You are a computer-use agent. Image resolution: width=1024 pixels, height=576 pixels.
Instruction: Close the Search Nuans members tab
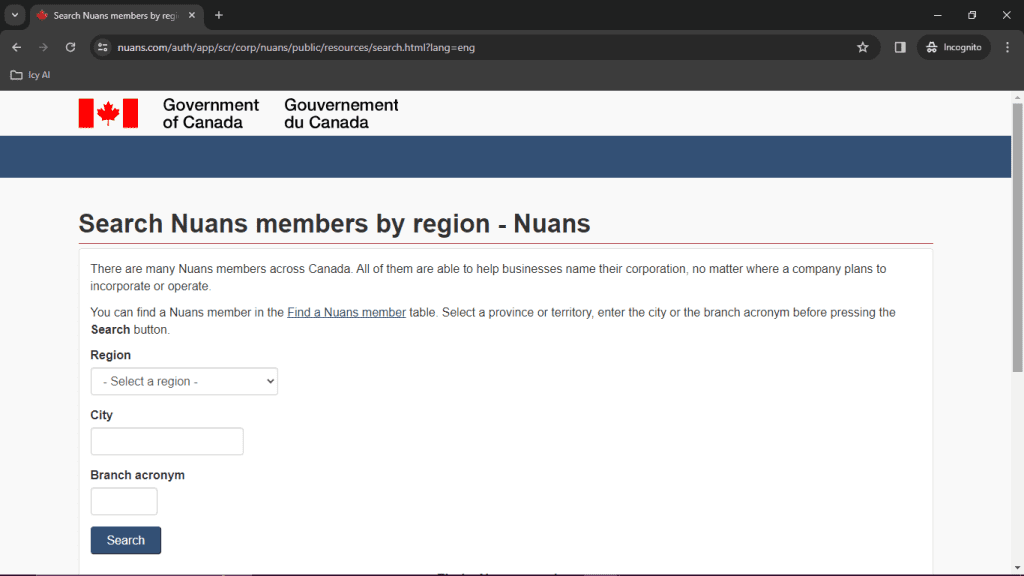(x=192, y=15)
